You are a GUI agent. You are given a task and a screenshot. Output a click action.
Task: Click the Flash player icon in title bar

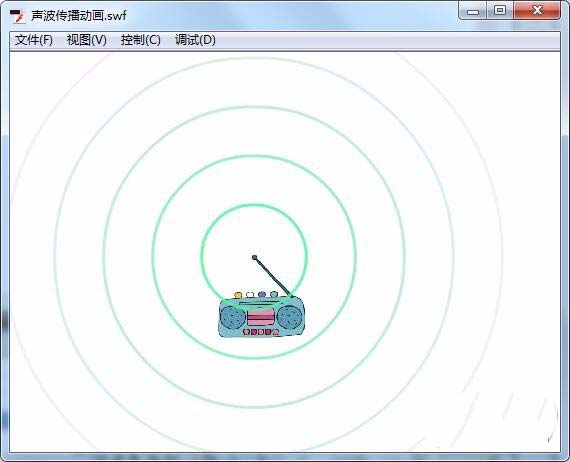tap(17, 16)
